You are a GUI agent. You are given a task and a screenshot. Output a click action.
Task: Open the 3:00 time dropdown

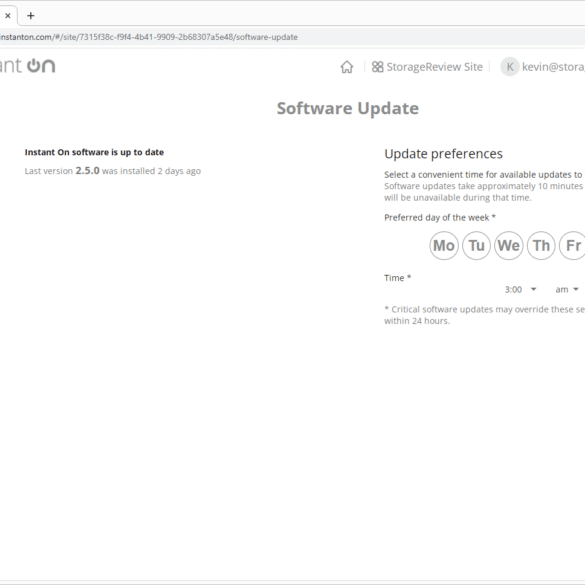[x=520, y=290]
